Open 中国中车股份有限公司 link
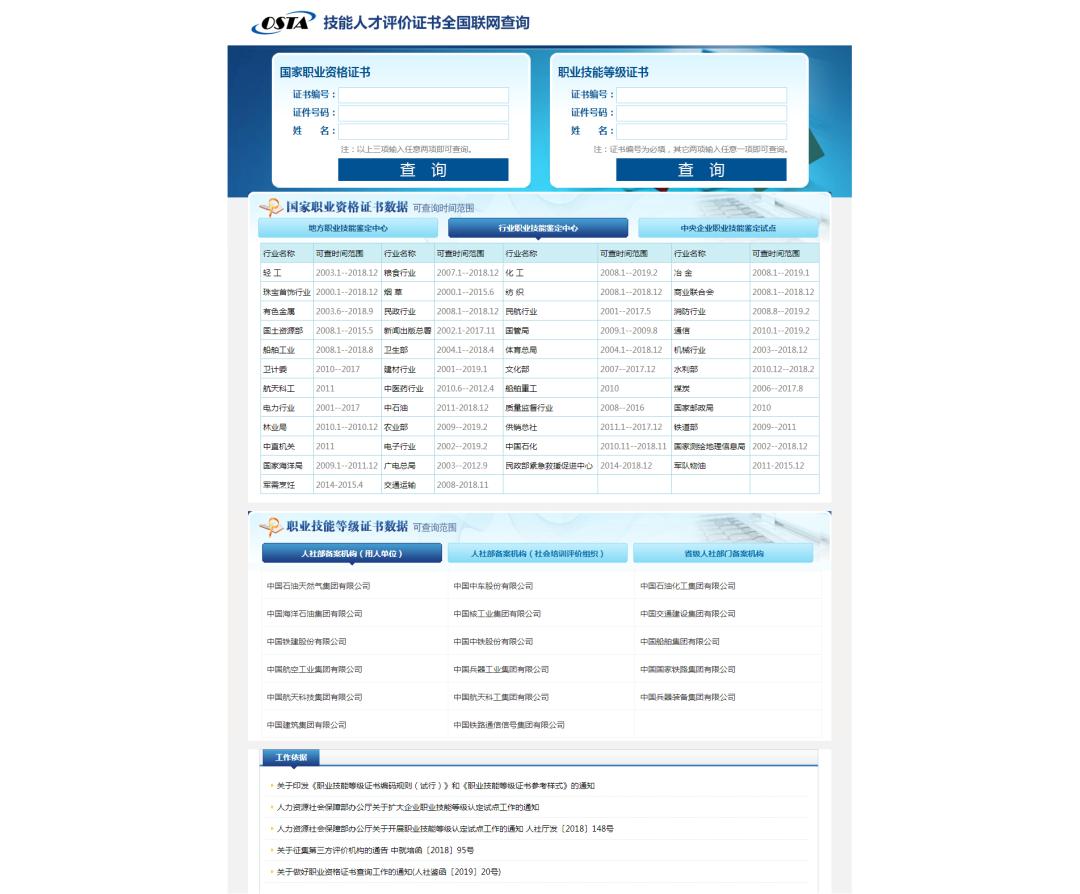The image size is (1080, 894). point(493,586)
